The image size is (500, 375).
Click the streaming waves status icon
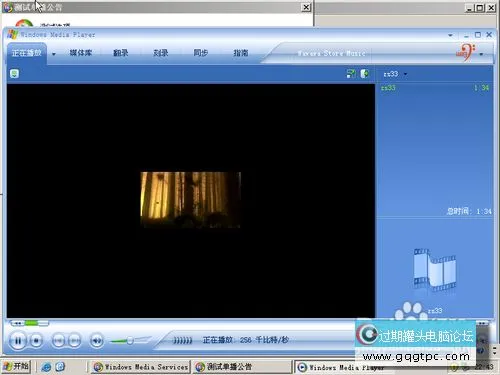(183, 340)
